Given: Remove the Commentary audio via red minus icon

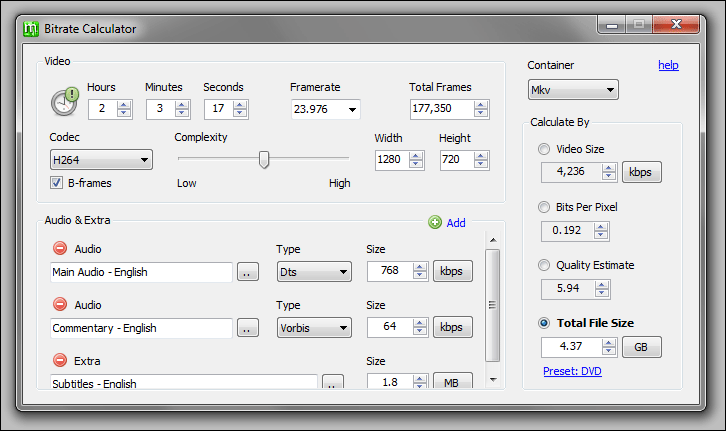Looking at the screenshot, I should (60, 305).
